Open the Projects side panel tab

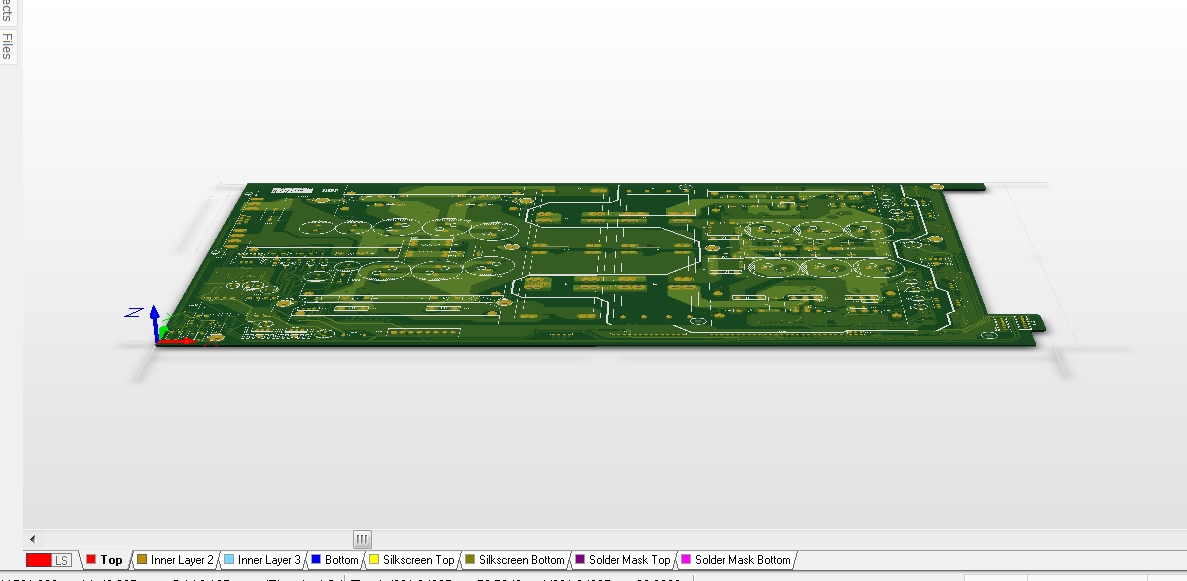tap(7, 10)
